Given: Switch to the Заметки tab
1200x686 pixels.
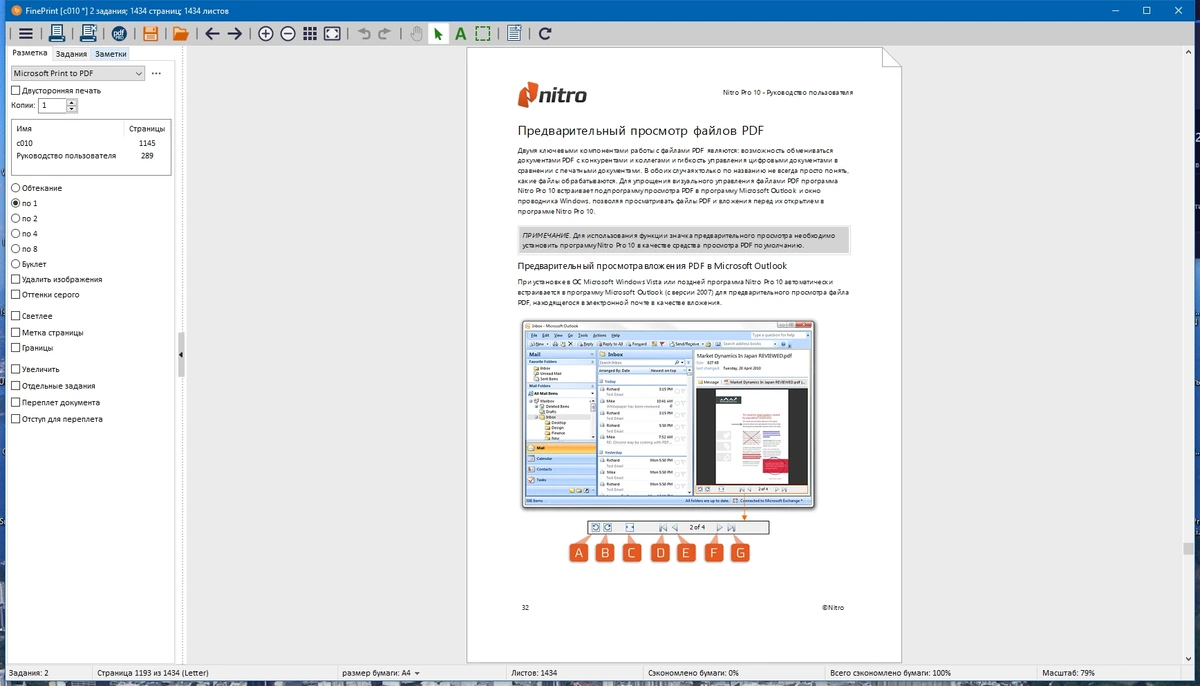Looking at the screenshot, I should tap(111, 54).
